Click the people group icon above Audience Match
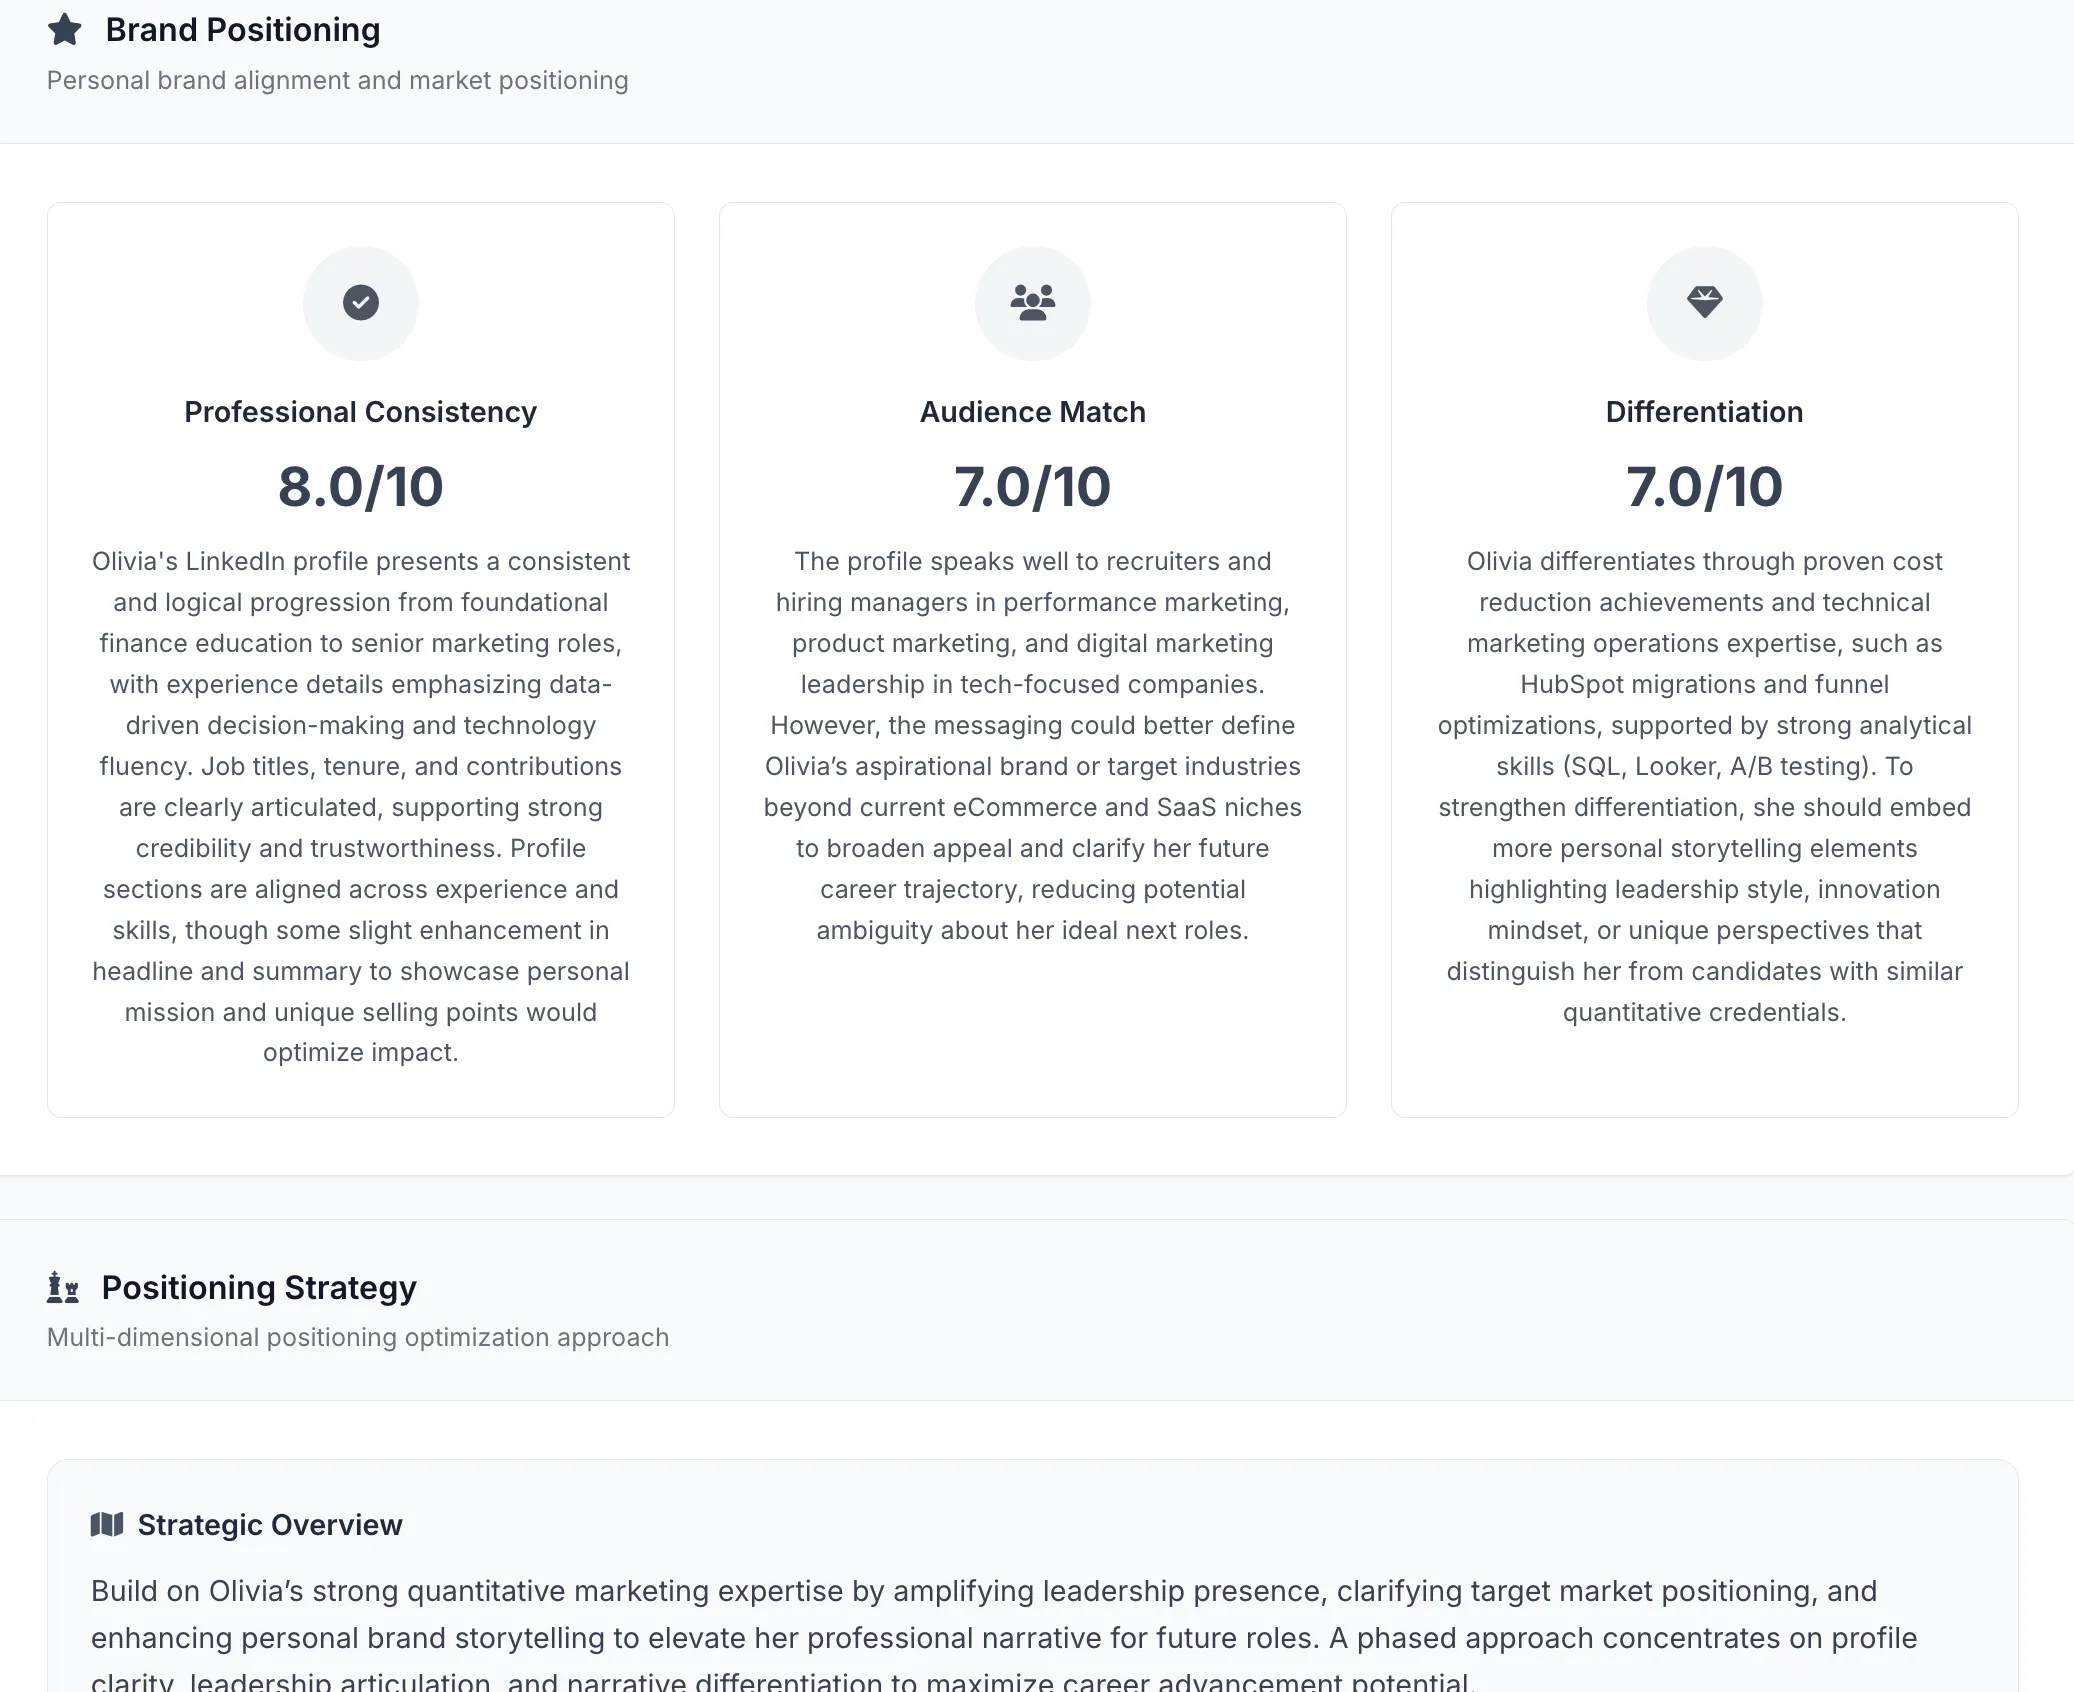 (1033, 302)
